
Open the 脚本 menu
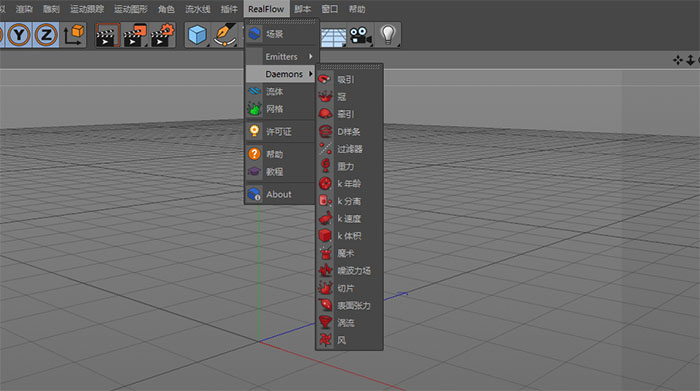coord(302,9)
